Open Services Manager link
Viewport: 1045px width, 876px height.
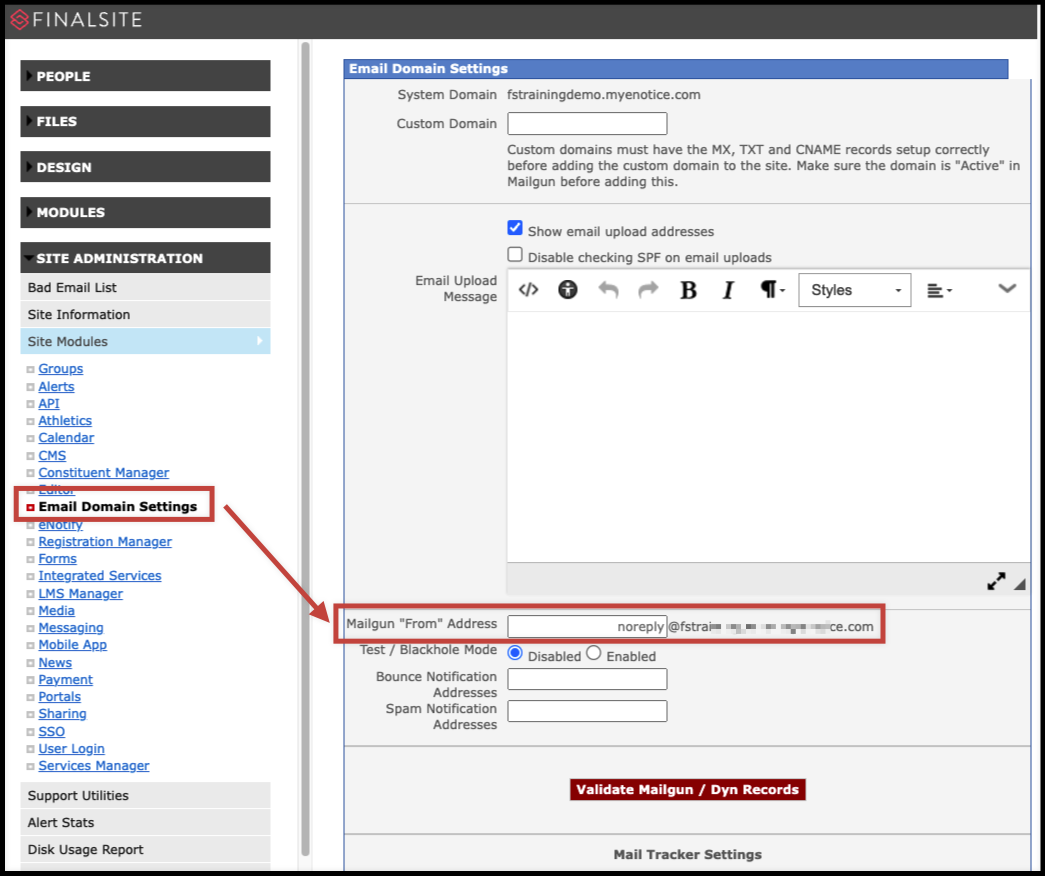pyautogui.click(x=93, y=765)
